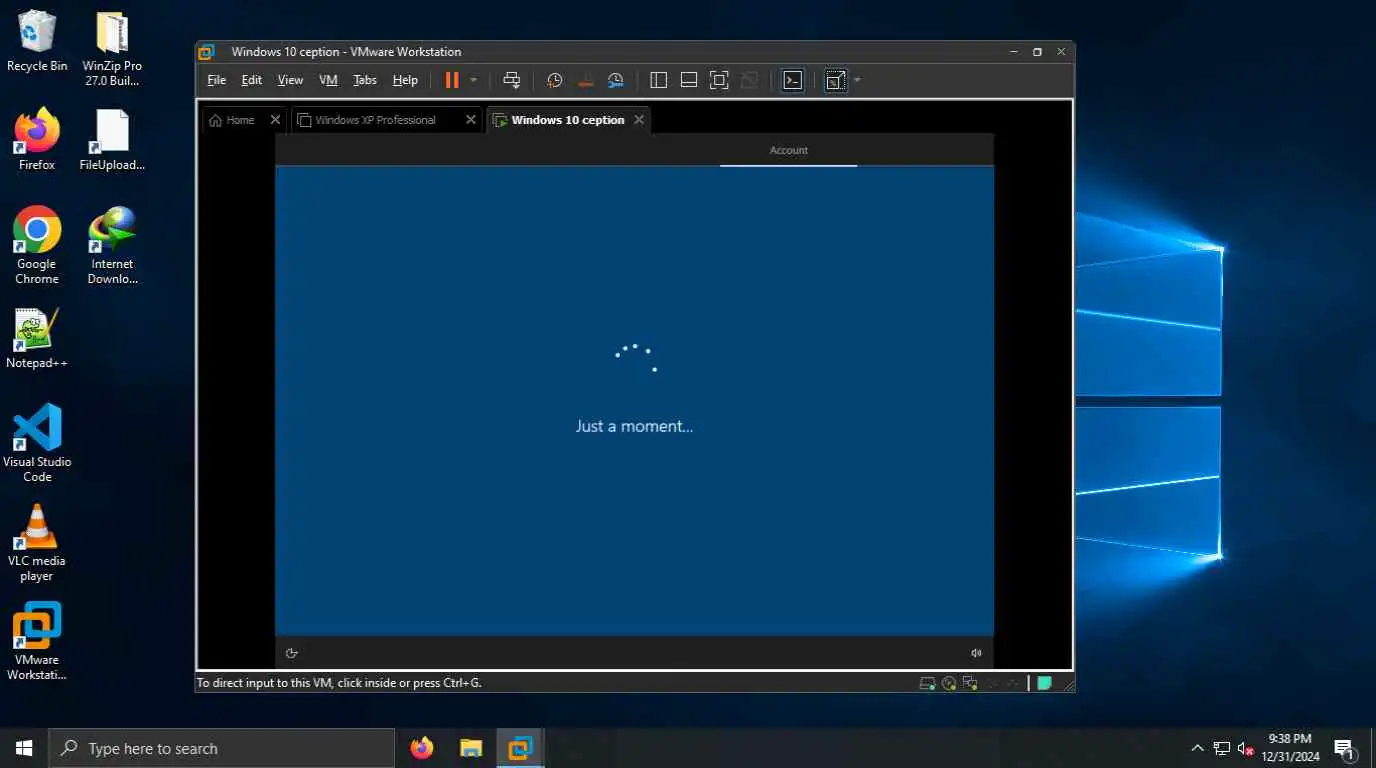Open the Help menu
This screenshot has width=1376, height=768.
(x=405, y=80)
